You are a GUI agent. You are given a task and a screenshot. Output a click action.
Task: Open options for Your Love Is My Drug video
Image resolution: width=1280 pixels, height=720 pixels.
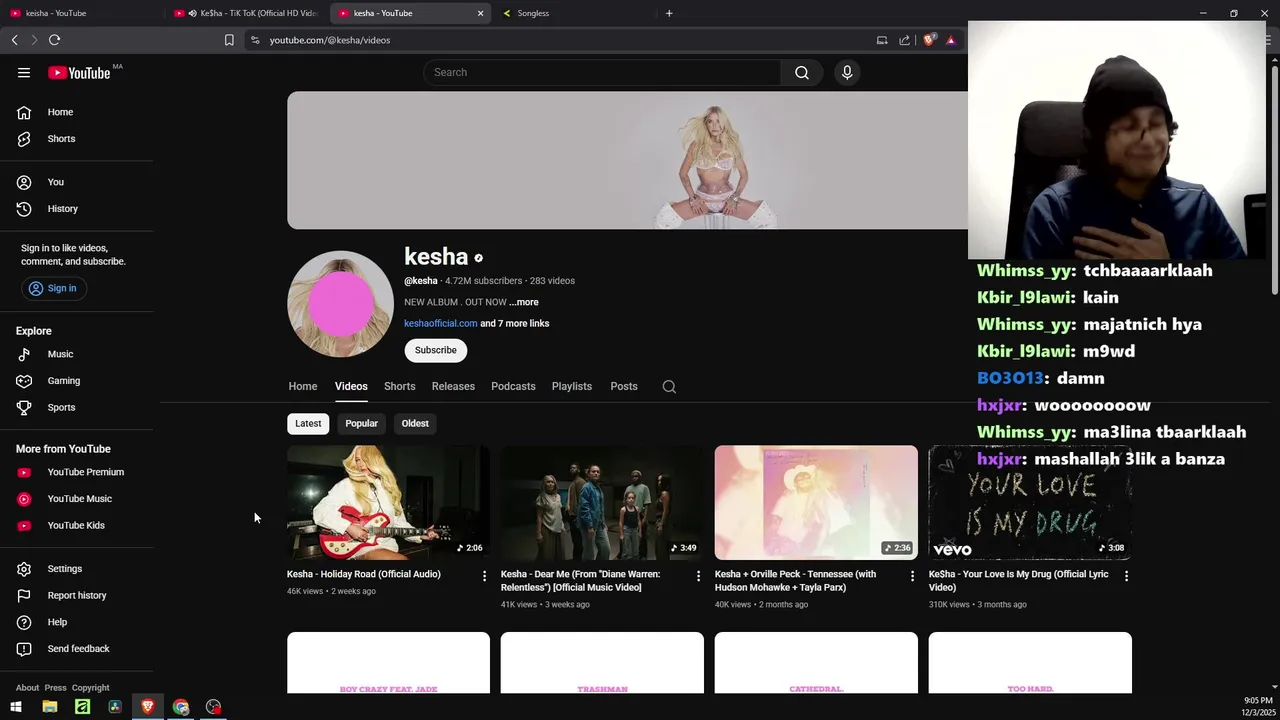tap(1126, 576)
